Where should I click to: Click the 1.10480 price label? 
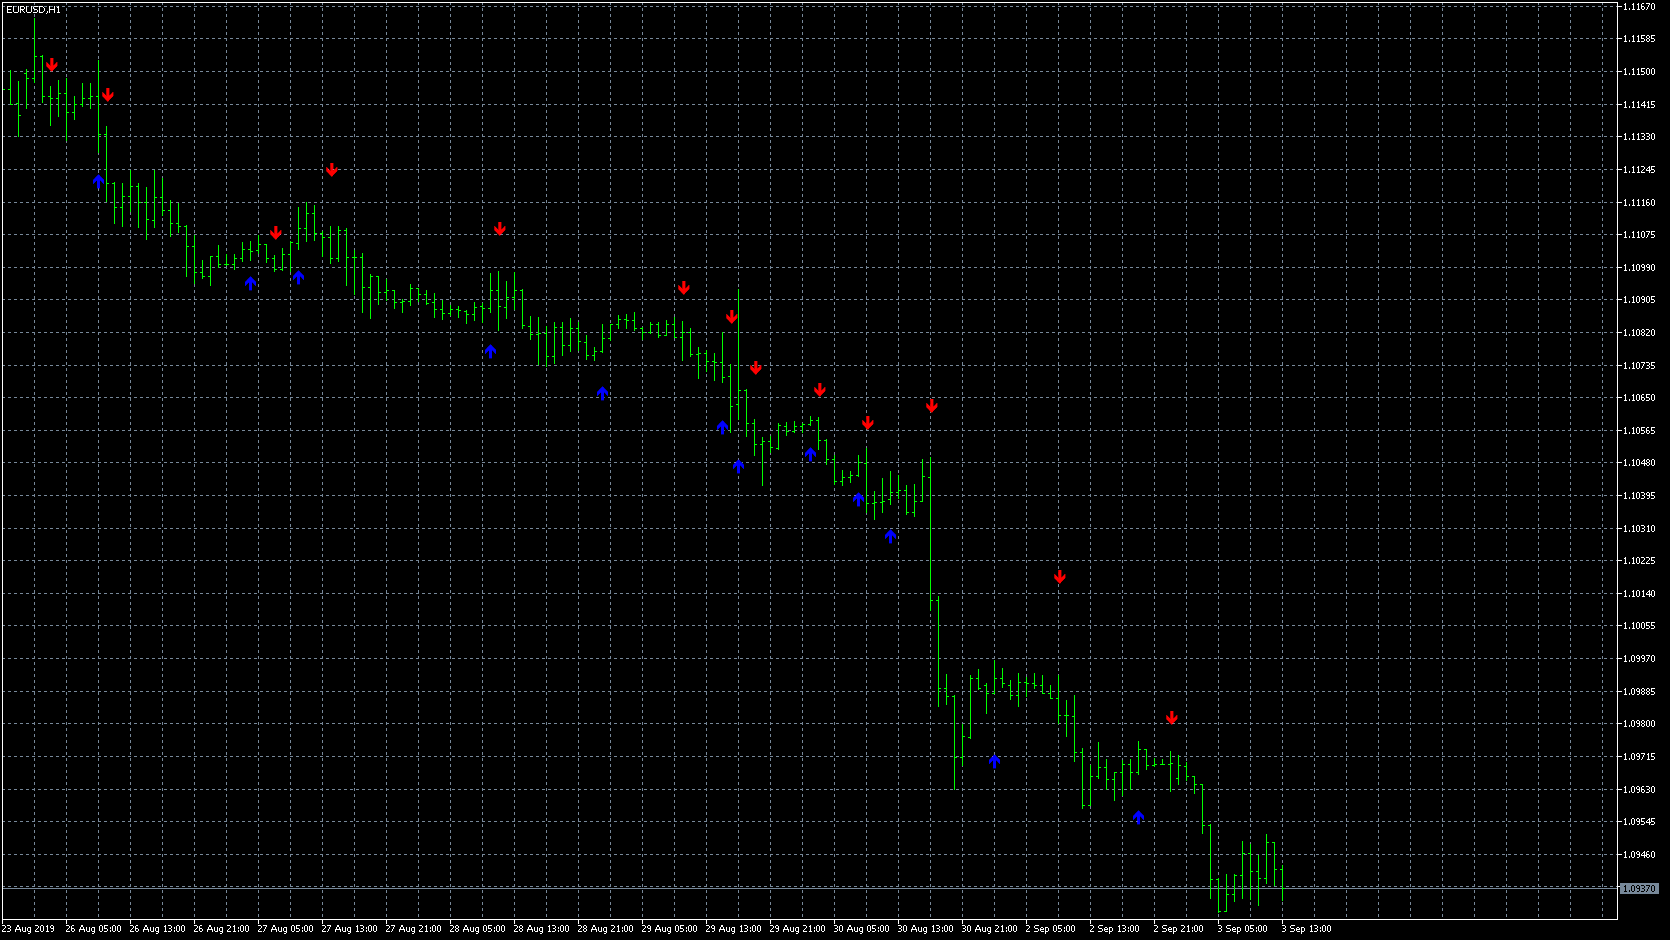click(x=1640, y=463)
